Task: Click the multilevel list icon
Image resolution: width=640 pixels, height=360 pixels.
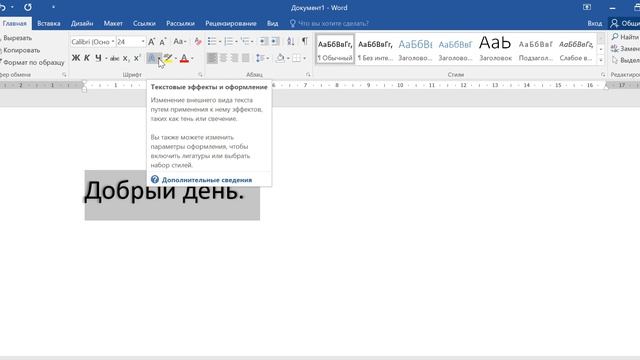Action: [x=245, y=41]
